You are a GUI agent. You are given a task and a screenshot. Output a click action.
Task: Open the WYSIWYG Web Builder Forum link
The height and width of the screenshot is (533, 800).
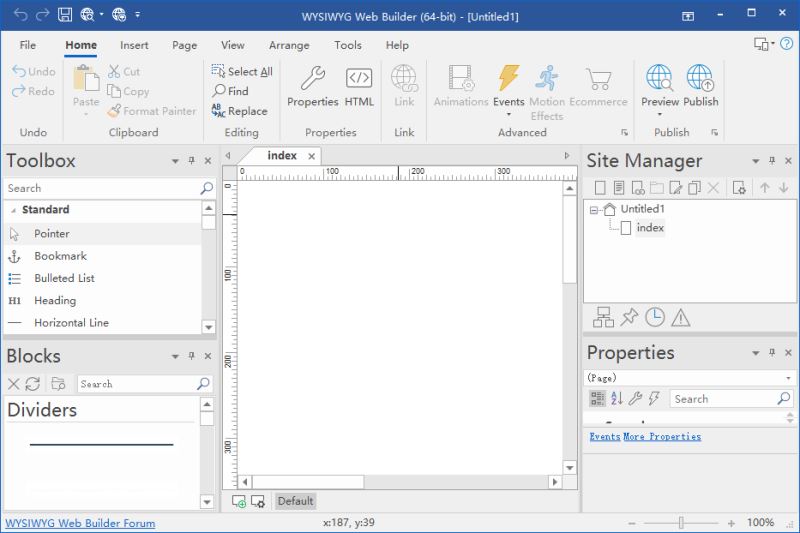point(80,523)
